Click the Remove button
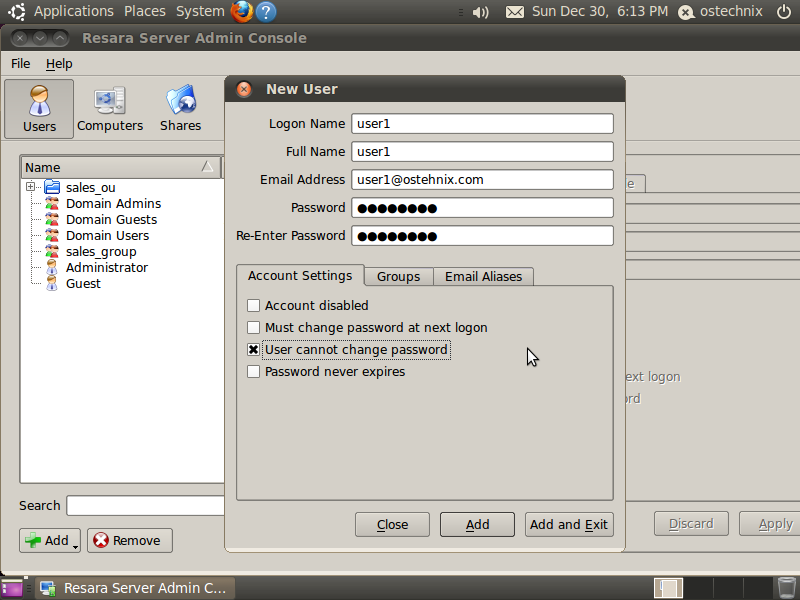Viewport: 800px width, 600px height. [x=130, y=540]
